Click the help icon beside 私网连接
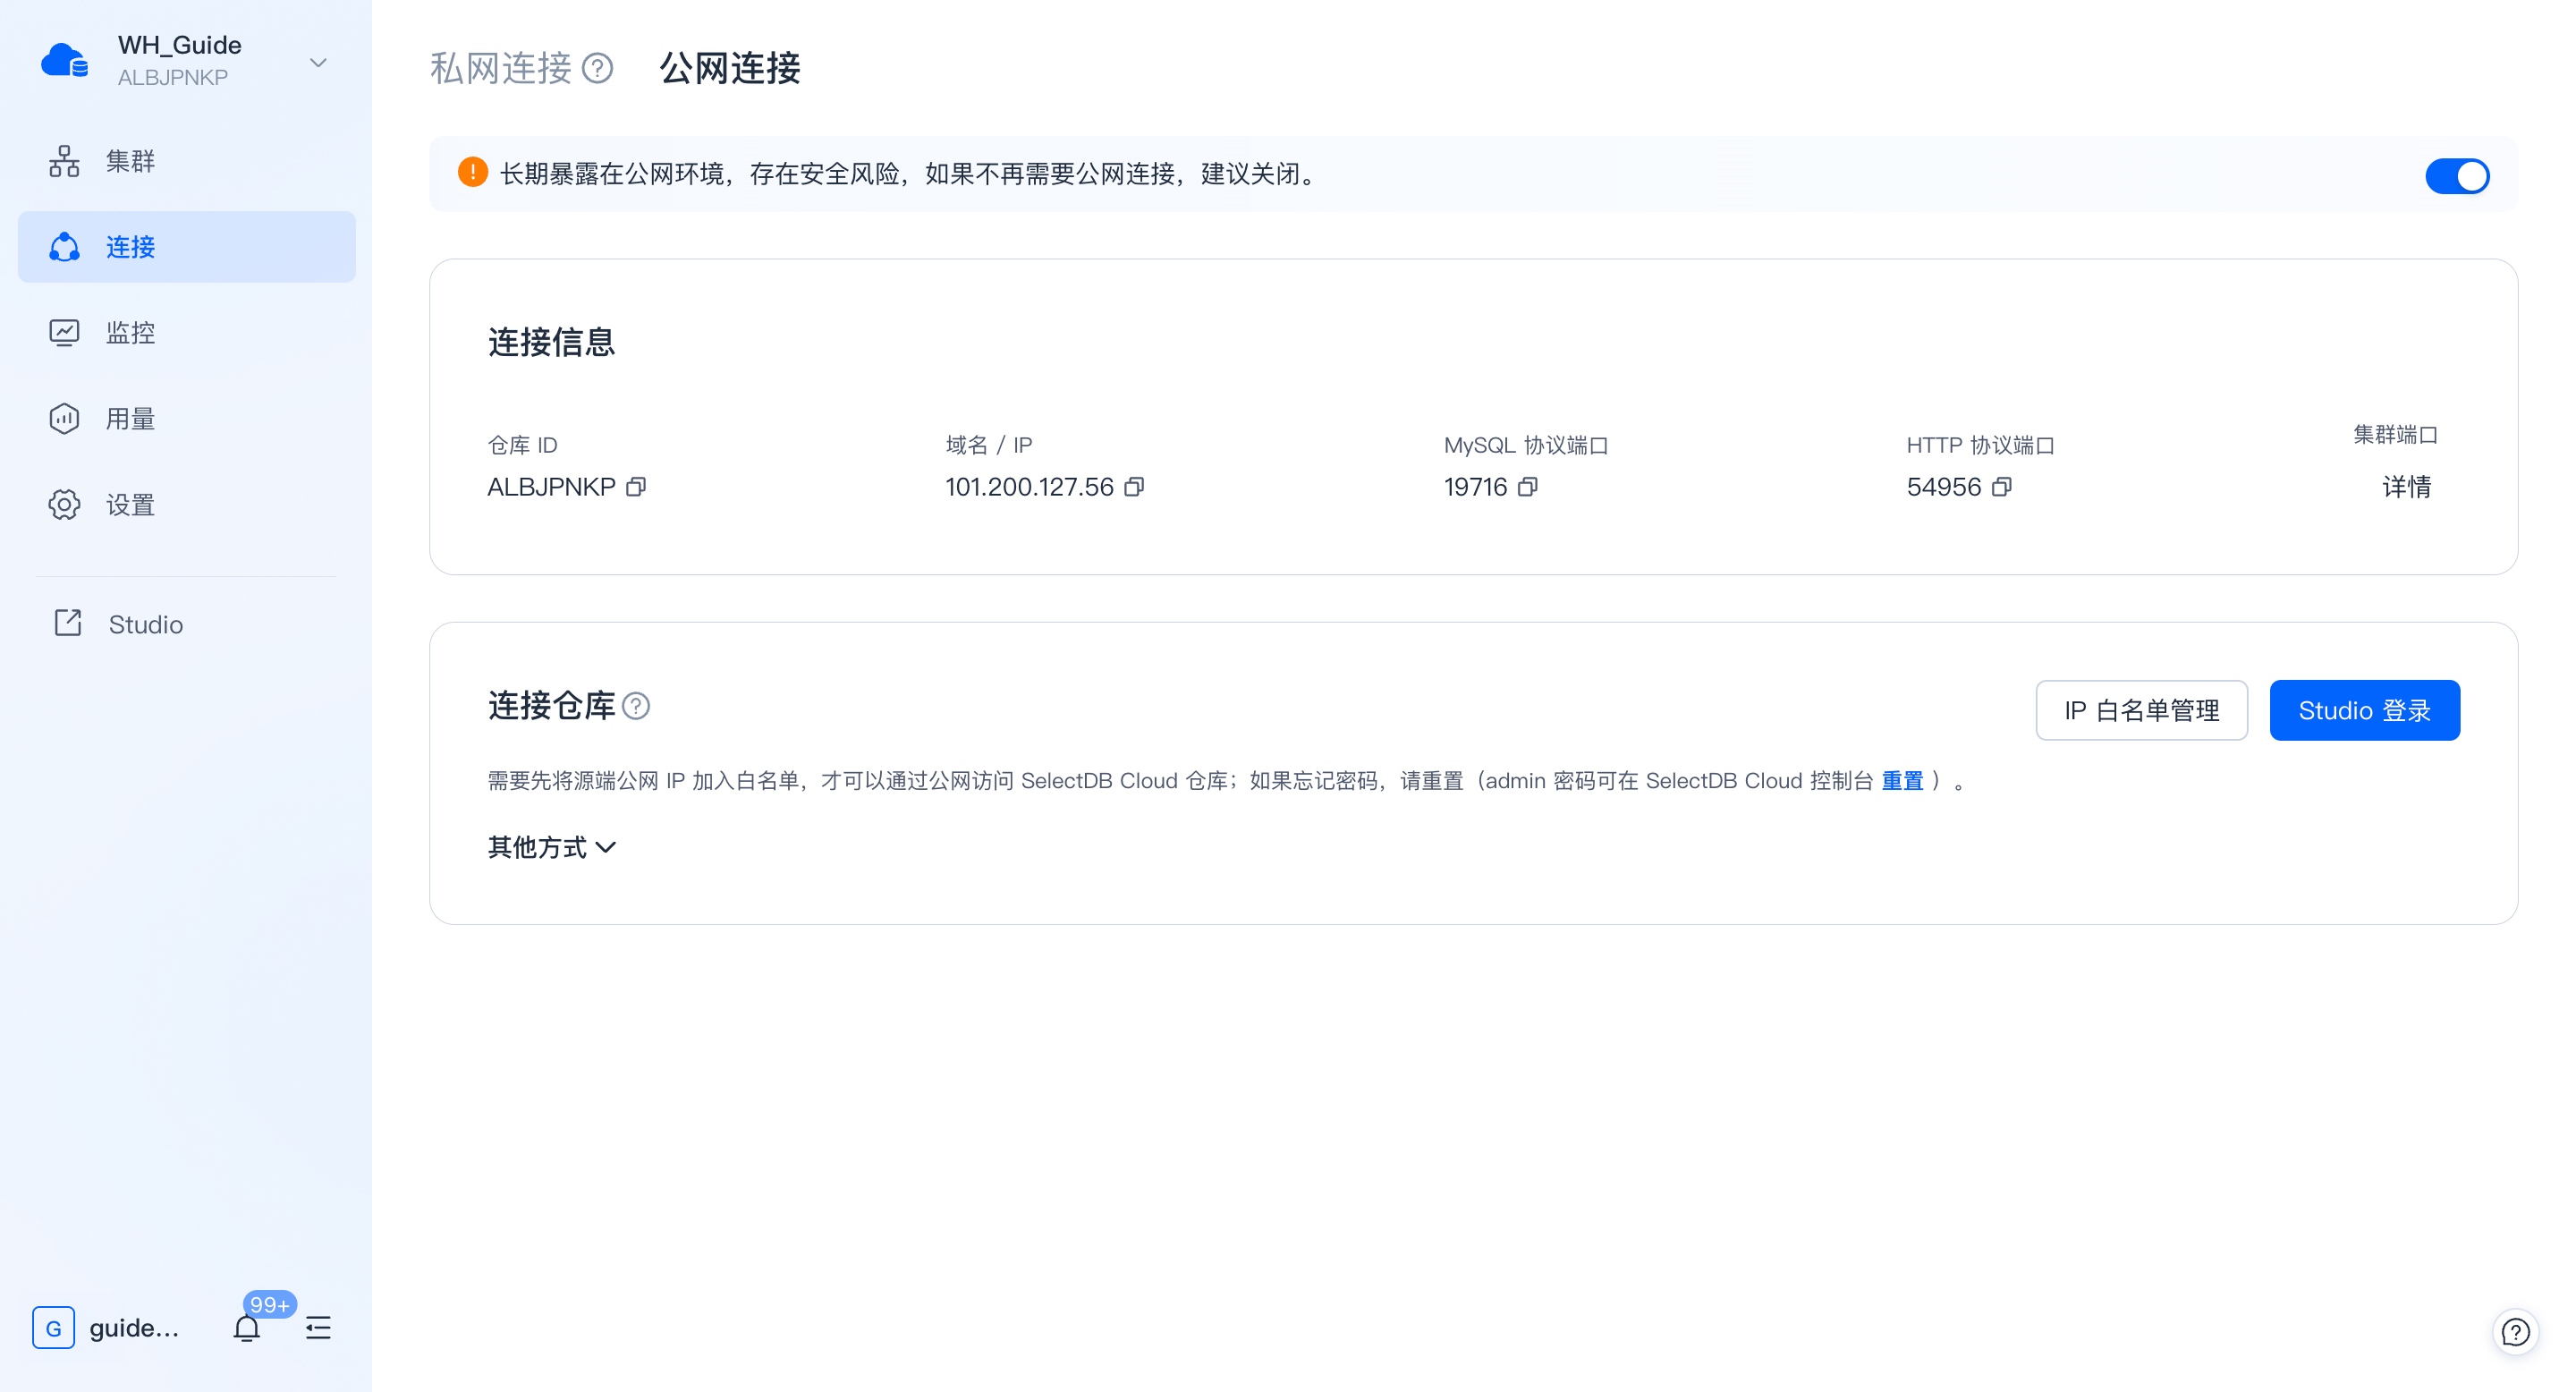Image resolution: width=2576 pixels, height=1392 pixels. click(x=597, y=68)
